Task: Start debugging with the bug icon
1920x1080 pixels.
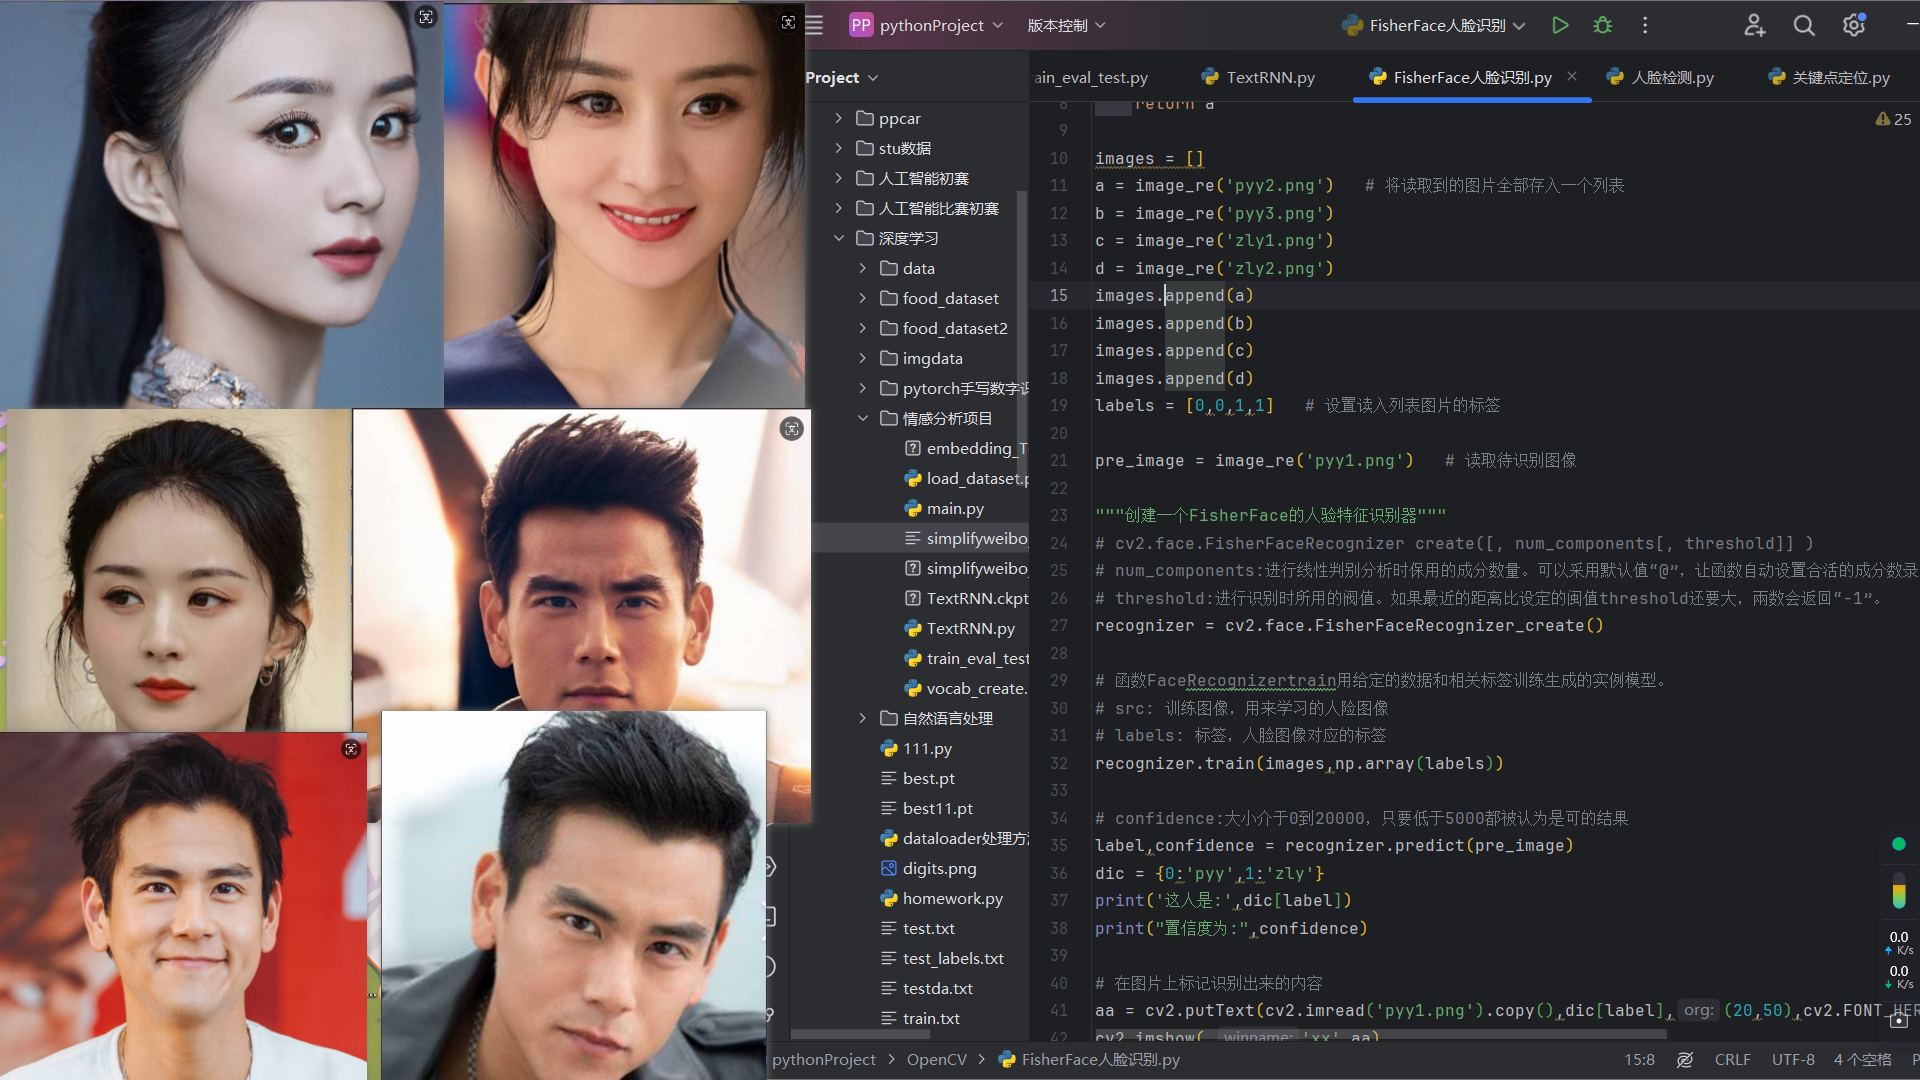Action: pos(1603,26)
